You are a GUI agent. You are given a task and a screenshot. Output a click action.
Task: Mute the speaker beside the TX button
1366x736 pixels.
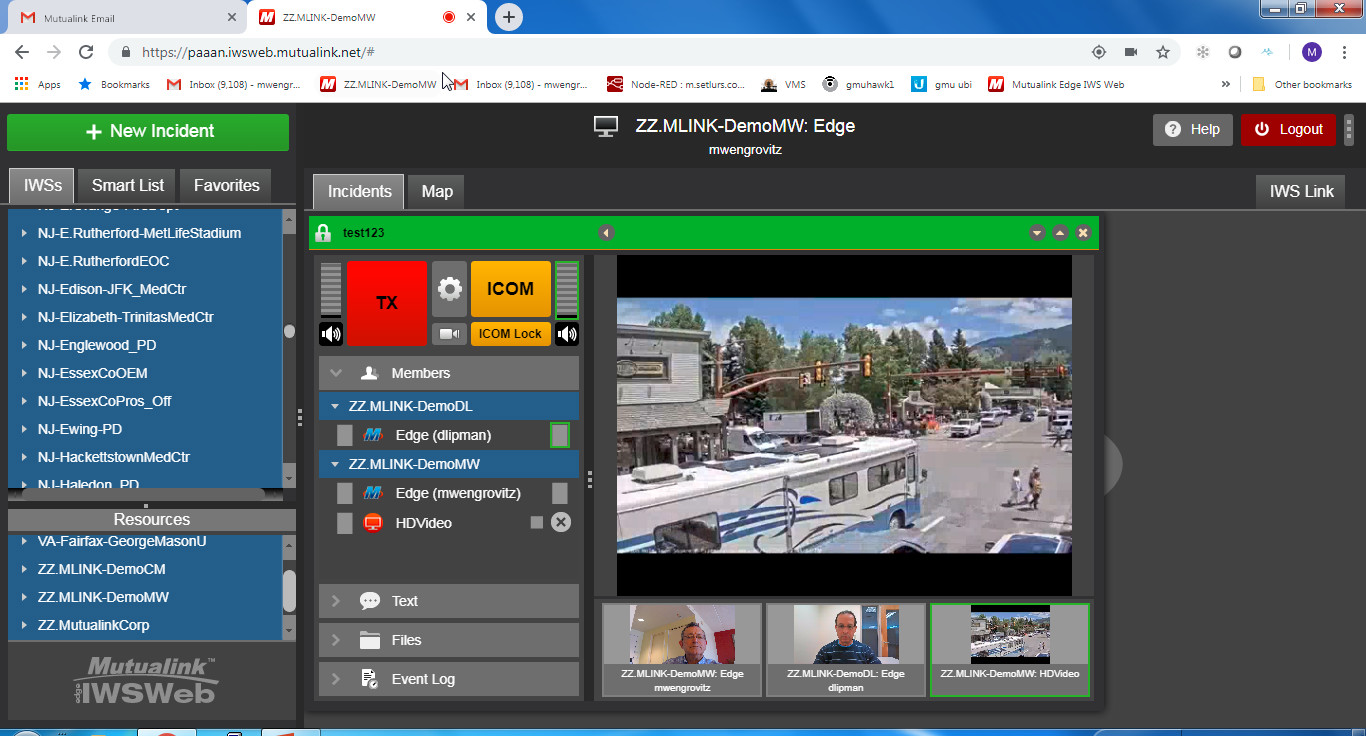[x=331, y=334]
